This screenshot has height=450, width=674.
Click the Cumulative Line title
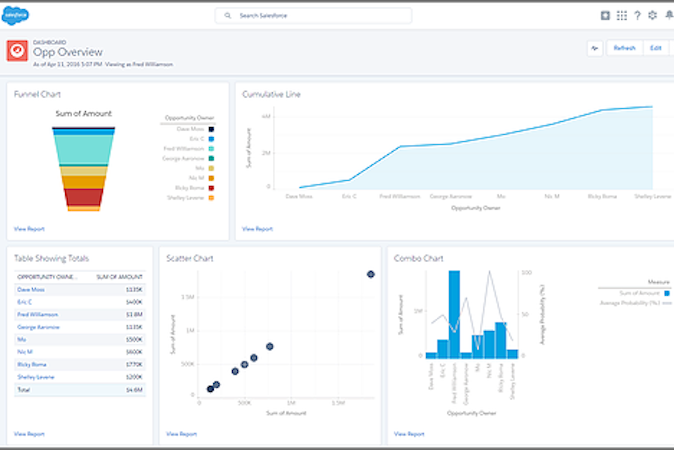pyautogui.click(x=271, y=94)
